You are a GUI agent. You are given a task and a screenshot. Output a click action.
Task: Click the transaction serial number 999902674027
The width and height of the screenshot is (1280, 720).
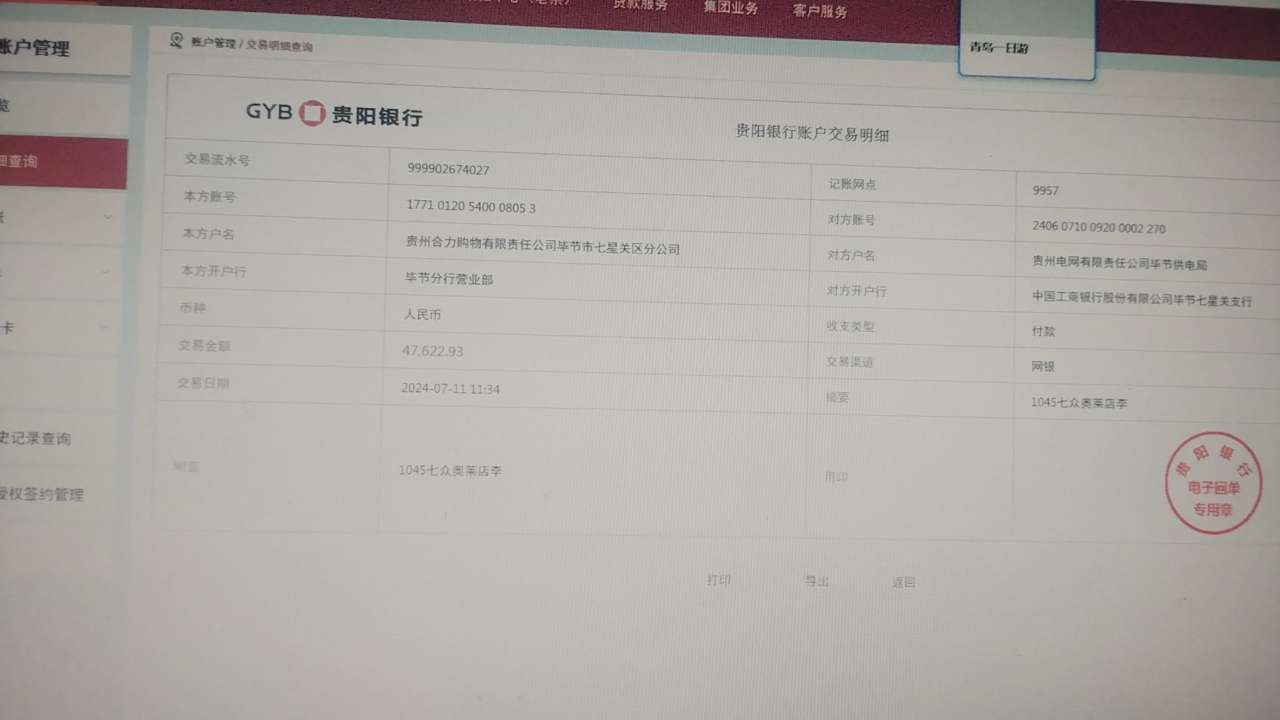coord(448,169)
